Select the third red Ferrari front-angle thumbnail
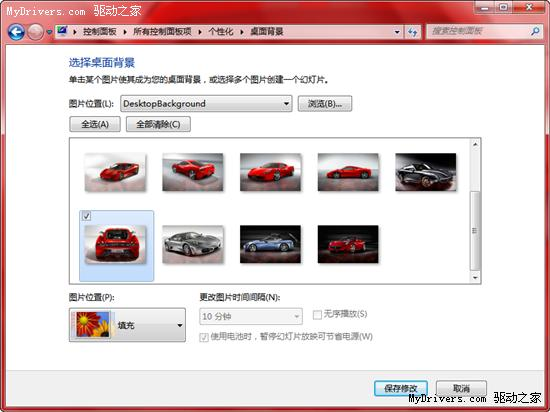The image size is (550, 412). coord(270,172)
